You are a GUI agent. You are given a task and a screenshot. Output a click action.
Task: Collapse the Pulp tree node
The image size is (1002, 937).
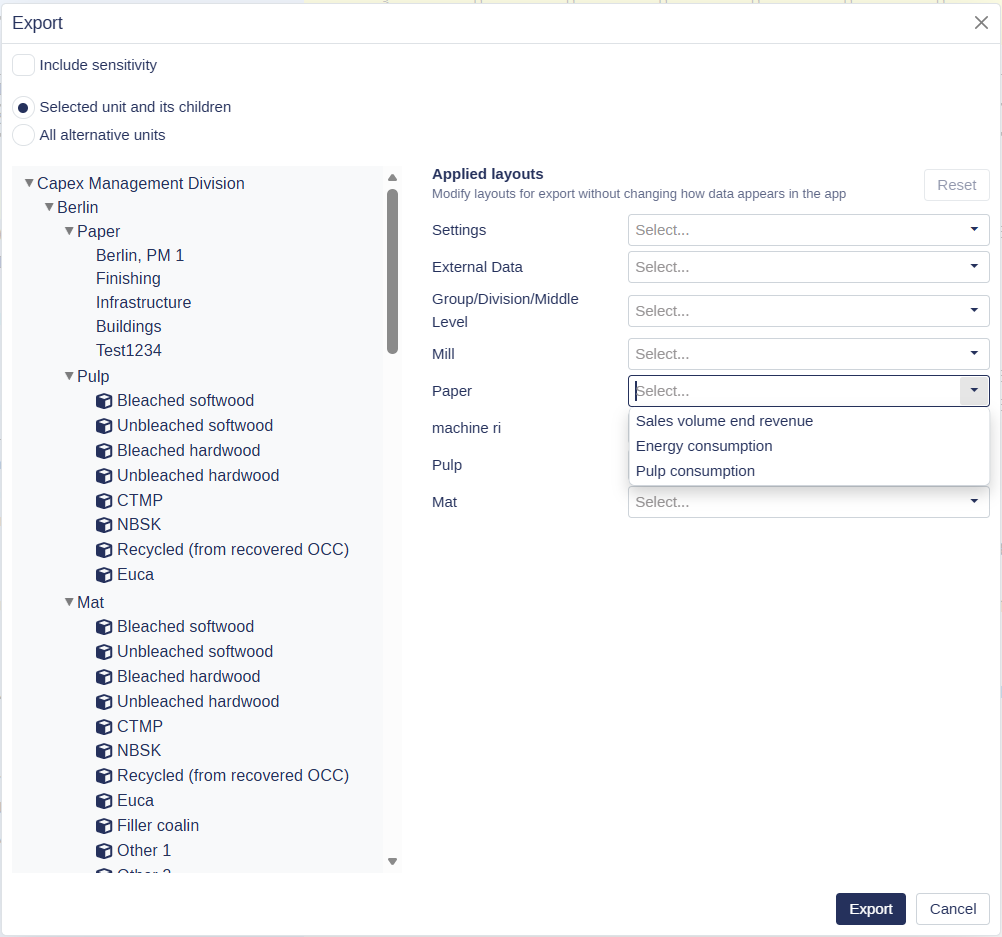[69, 376]
